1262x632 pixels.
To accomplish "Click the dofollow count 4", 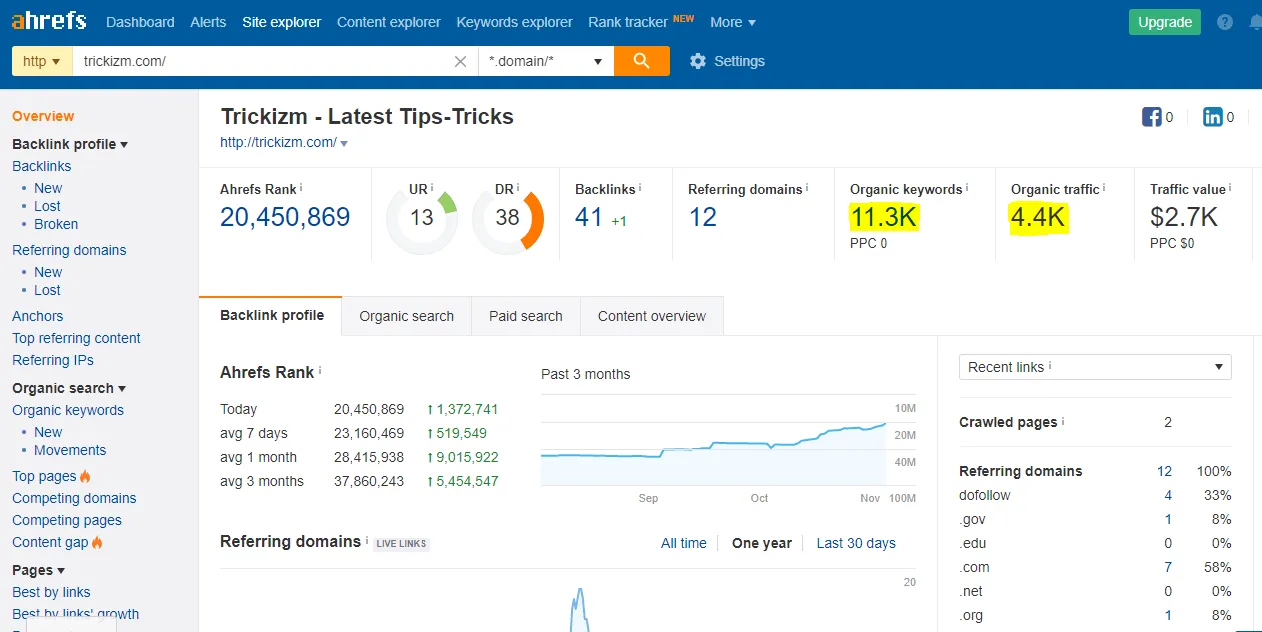I will point(1168,495).
